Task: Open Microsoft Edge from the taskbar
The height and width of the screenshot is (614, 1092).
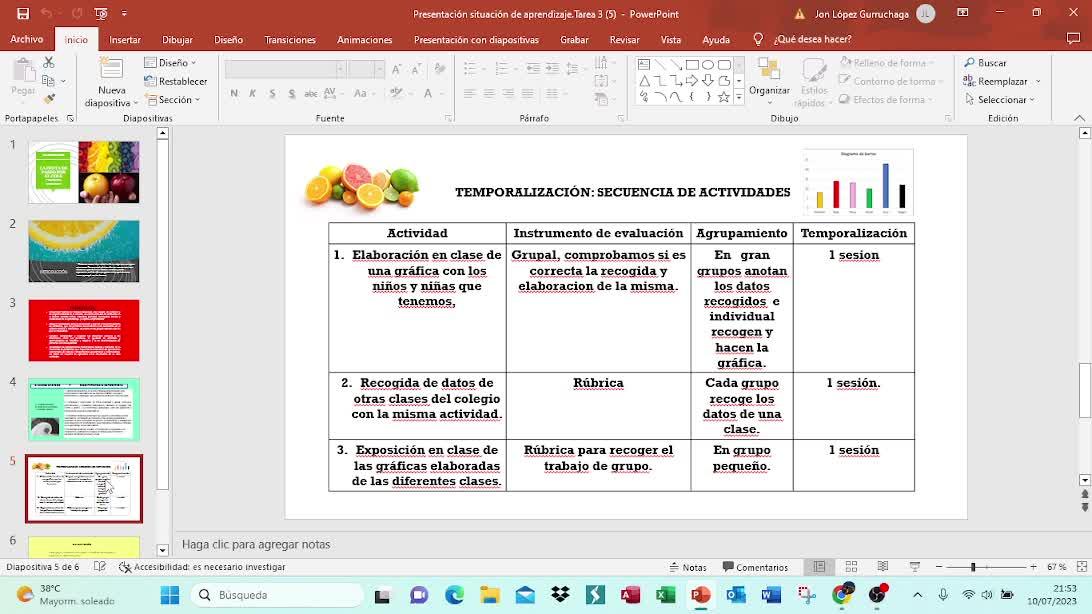Action: (x=454, y=595)
